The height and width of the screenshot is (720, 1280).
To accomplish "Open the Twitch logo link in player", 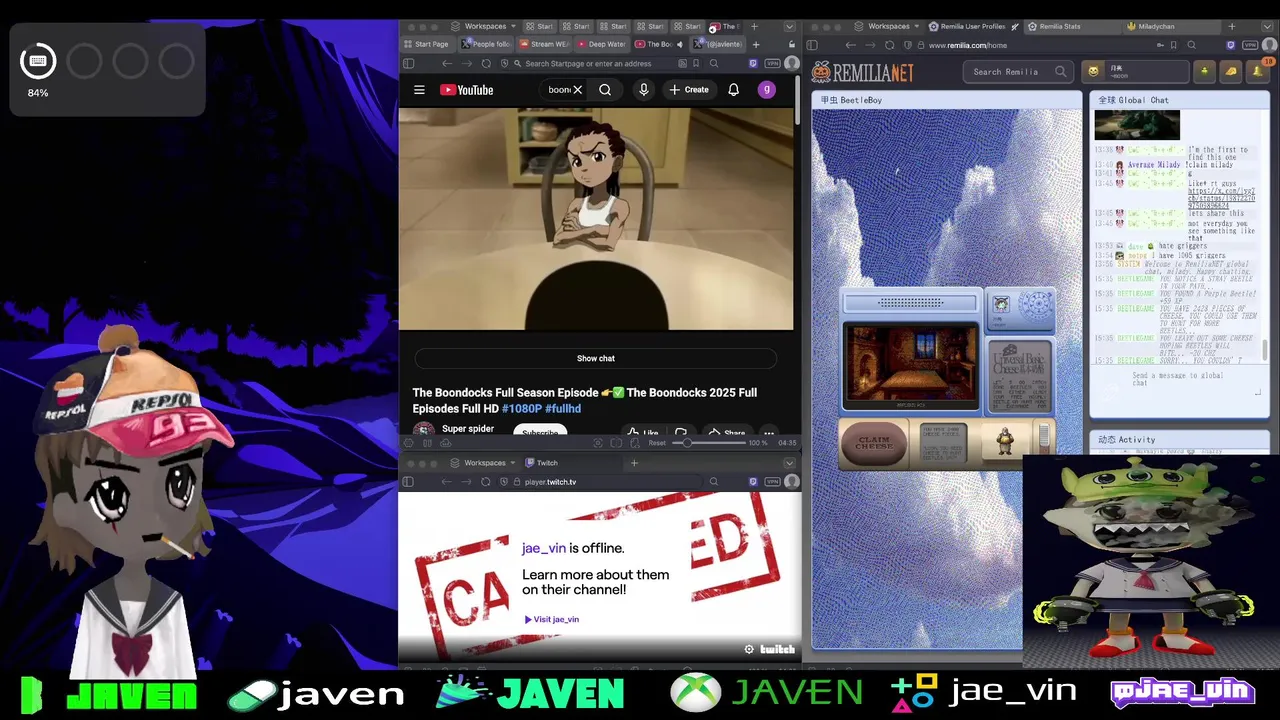I will pyautogui.click(x=777, y=650).
